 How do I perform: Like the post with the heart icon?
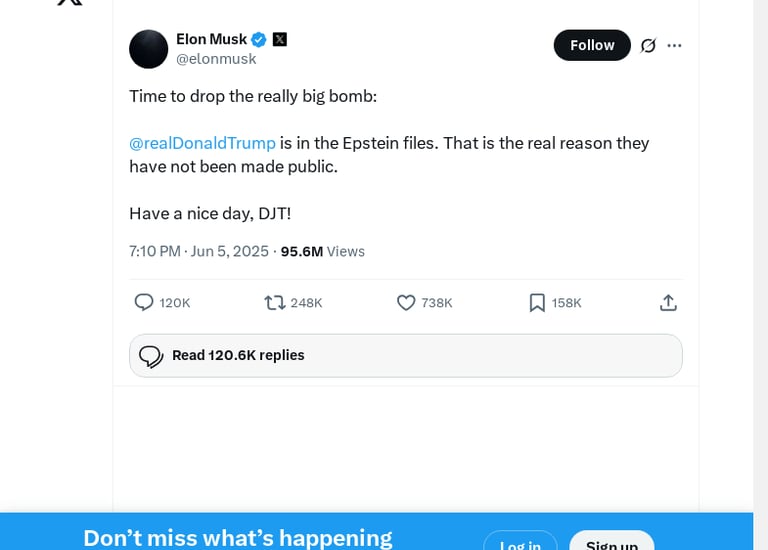point(406,302)
